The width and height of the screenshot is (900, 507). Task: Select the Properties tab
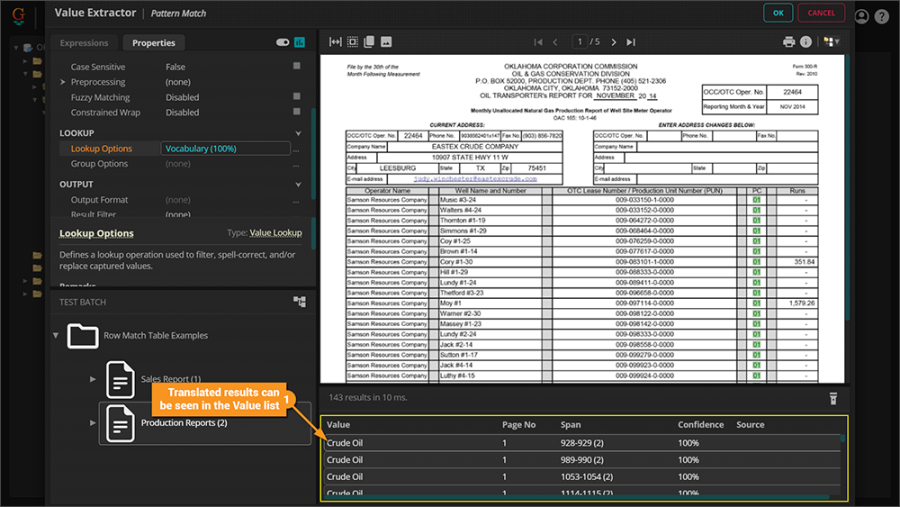[x=153, y=43]
